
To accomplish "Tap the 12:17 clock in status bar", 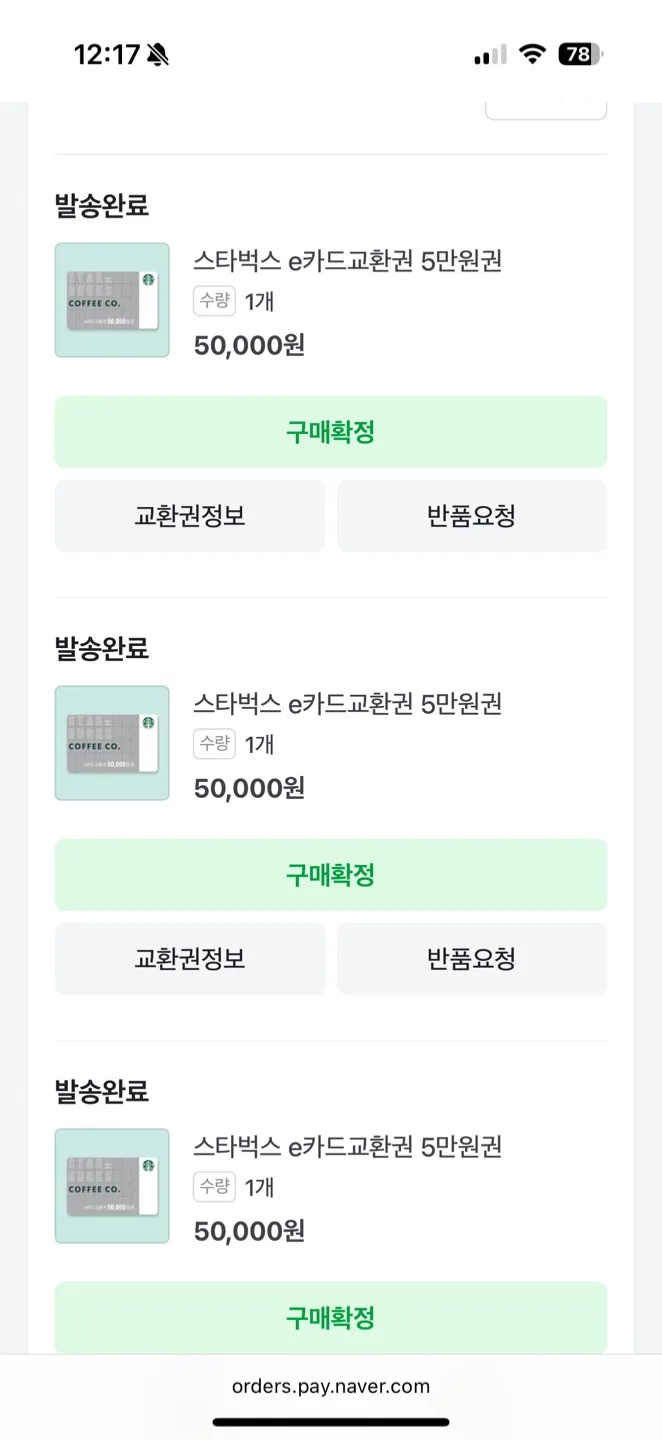I will coord(107,54).
